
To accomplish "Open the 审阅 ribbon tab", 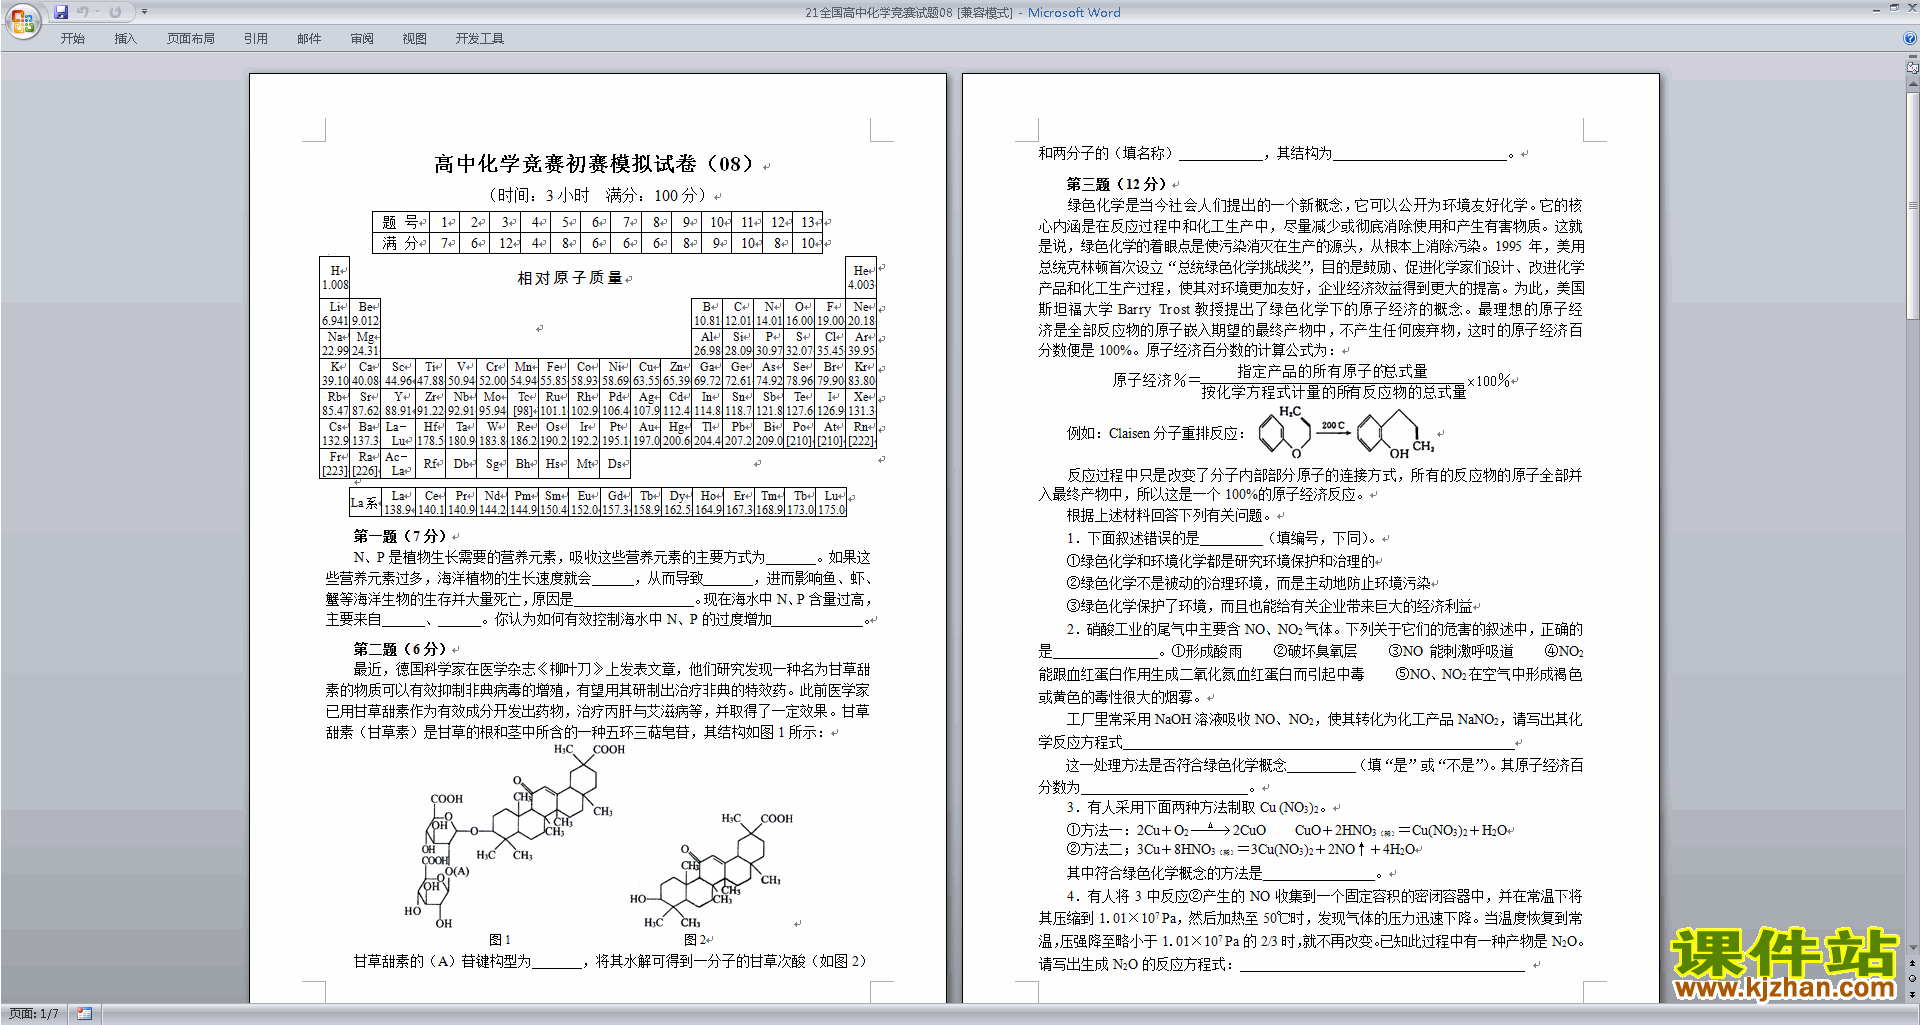I will pos(362,39).
